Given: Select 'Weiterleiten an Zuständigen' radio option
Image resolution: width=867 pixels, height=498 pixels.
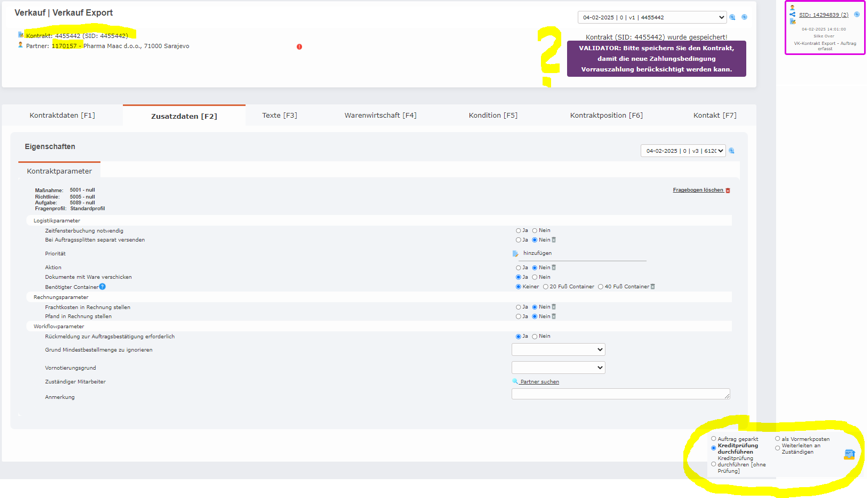Looking at the screenshot, I should 778,447.
